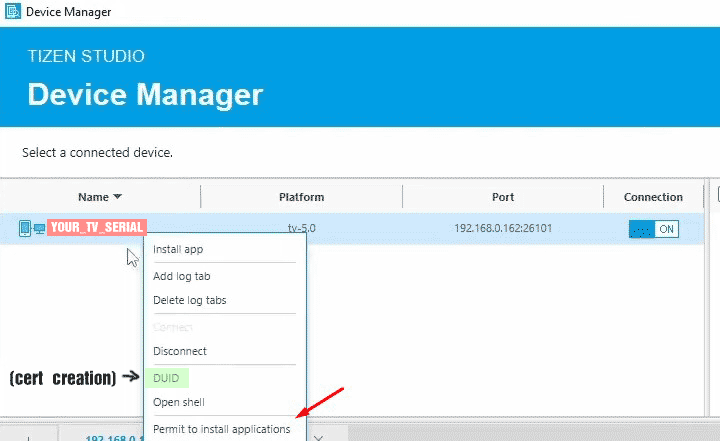Click the Device Manager title bar icon
The height and width of the screenshot is (441, 720).
click(13, 12)
